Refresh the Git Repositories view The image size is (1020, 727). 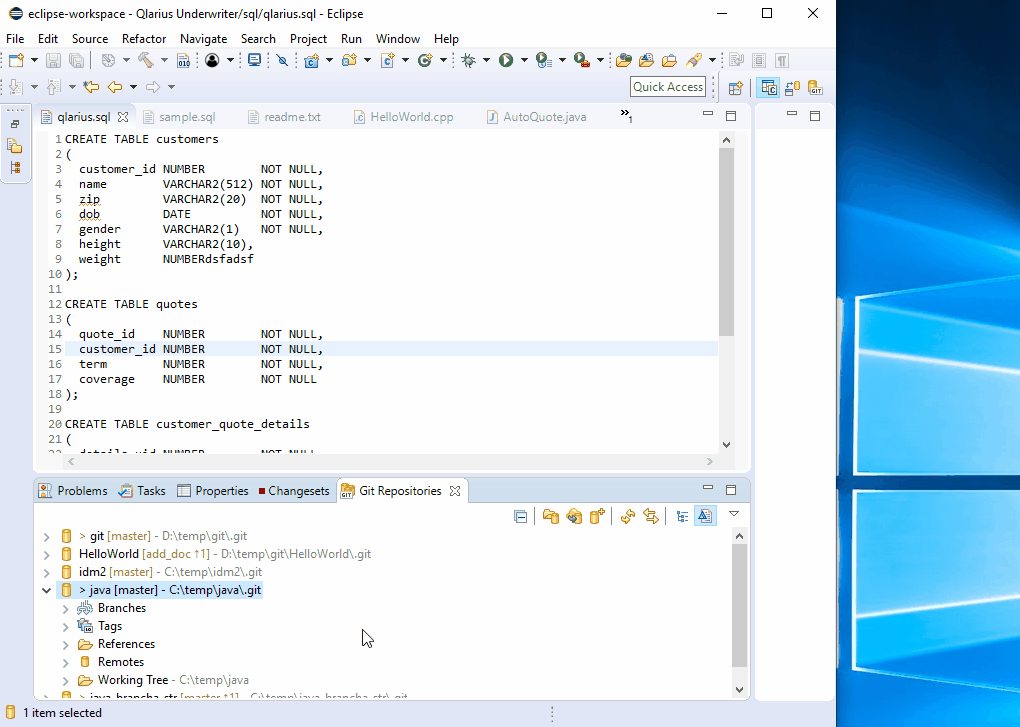(x=628, y=516)
